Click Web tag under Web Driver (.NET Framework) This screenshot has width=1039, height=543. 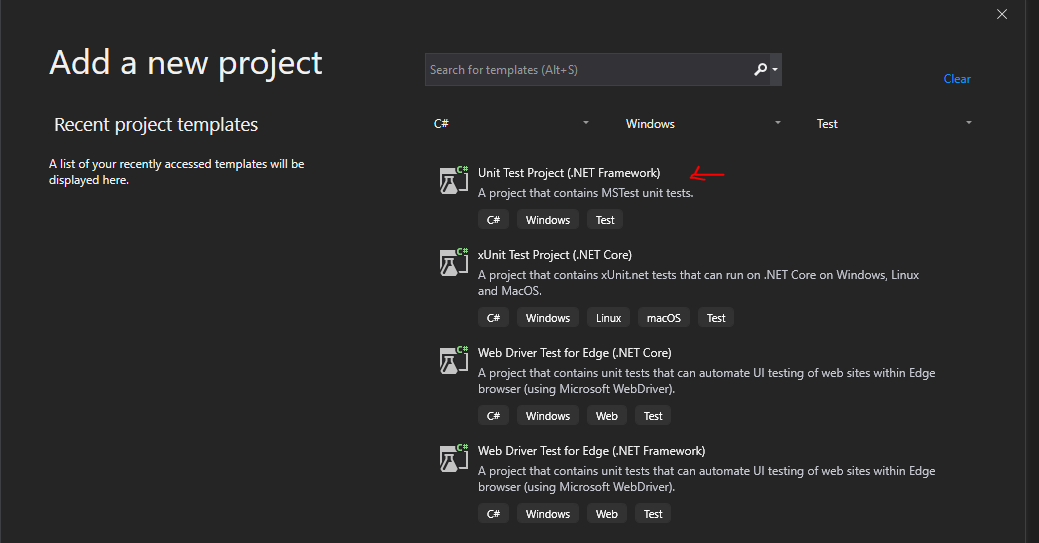pos(607,514)
